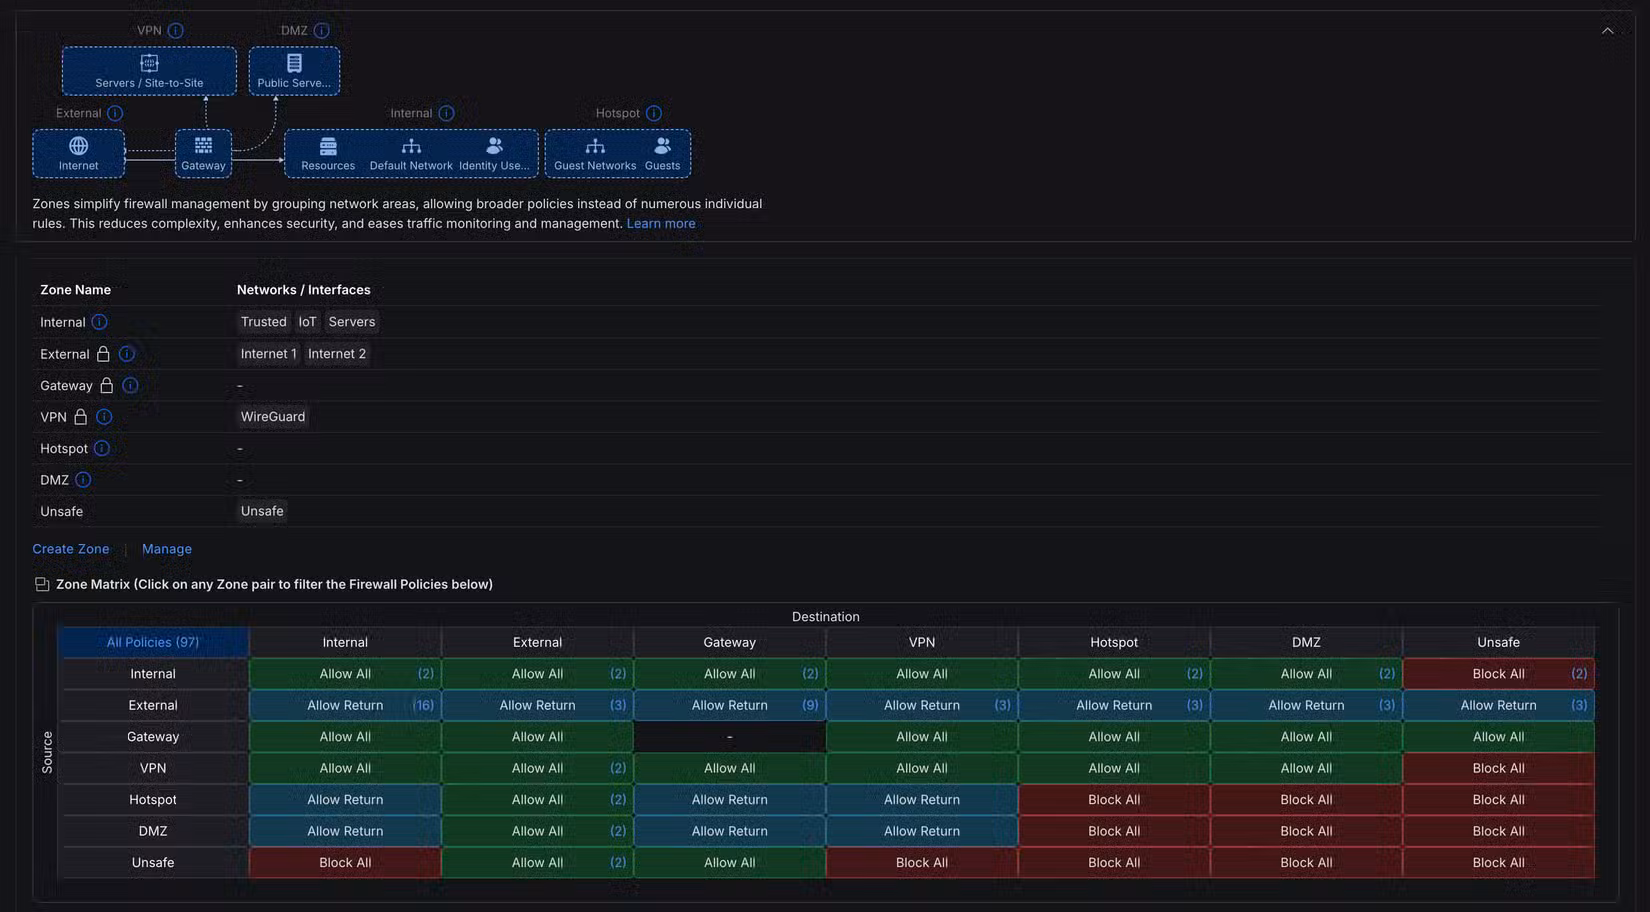The height and width of the screenshot is (912, 1650).
Task: Collapse the zone diagram panel chevron
Action: click(1607, 31)
